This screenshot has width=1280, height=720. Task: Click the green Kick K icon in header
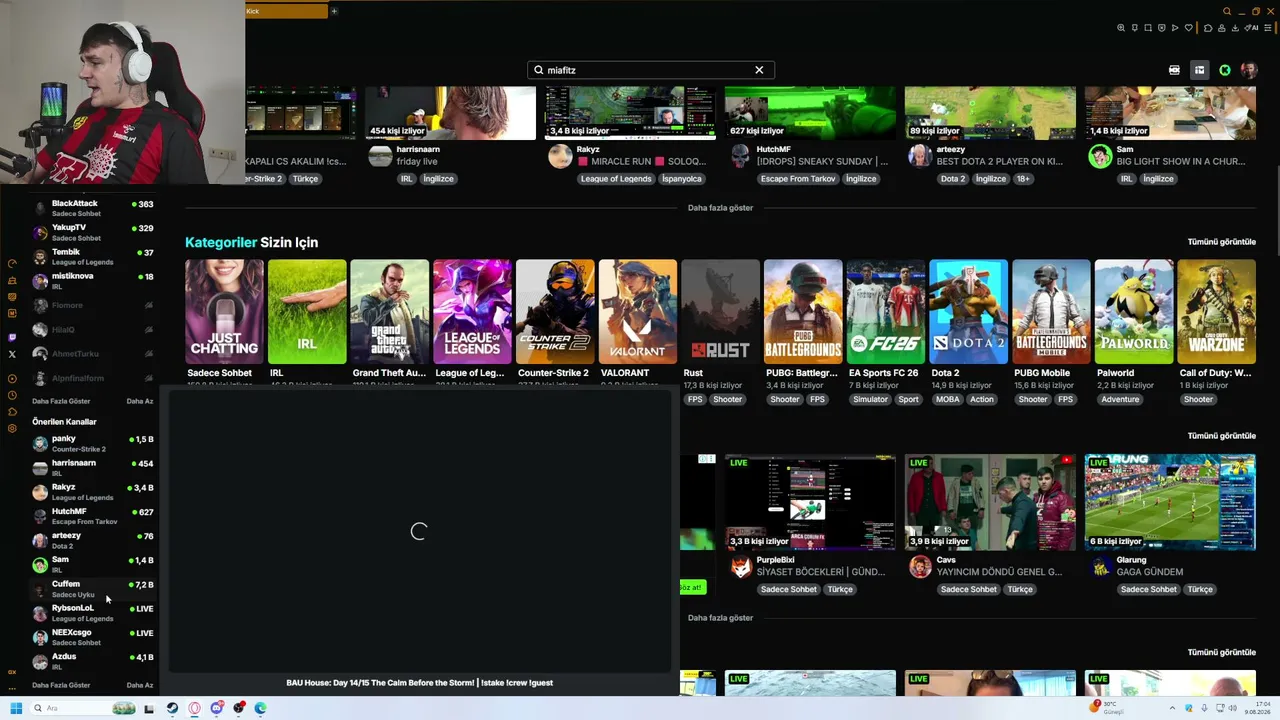[1224, 70]
